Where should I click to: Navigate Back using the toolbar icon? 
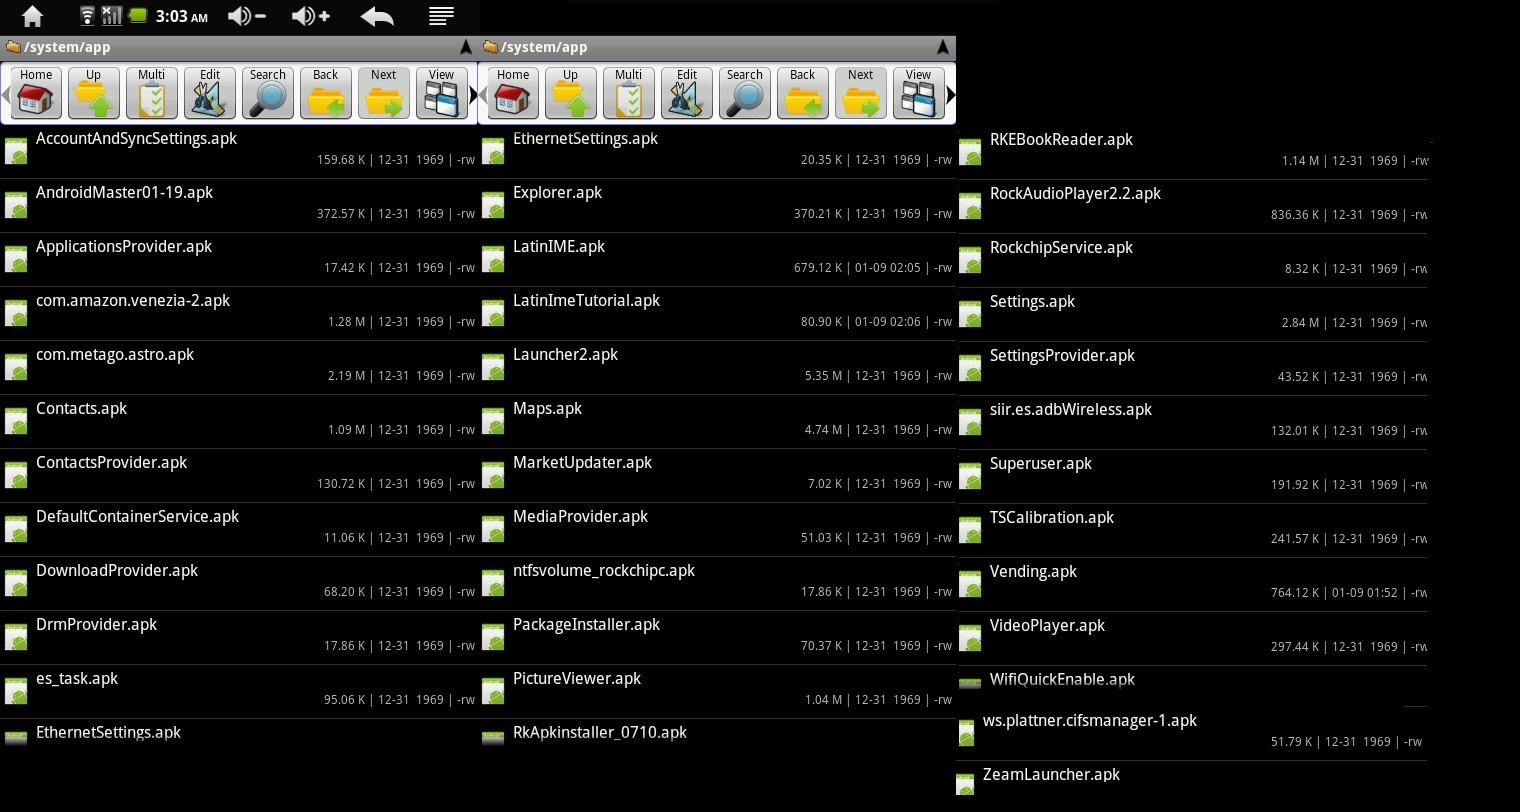tap(325, 92)
